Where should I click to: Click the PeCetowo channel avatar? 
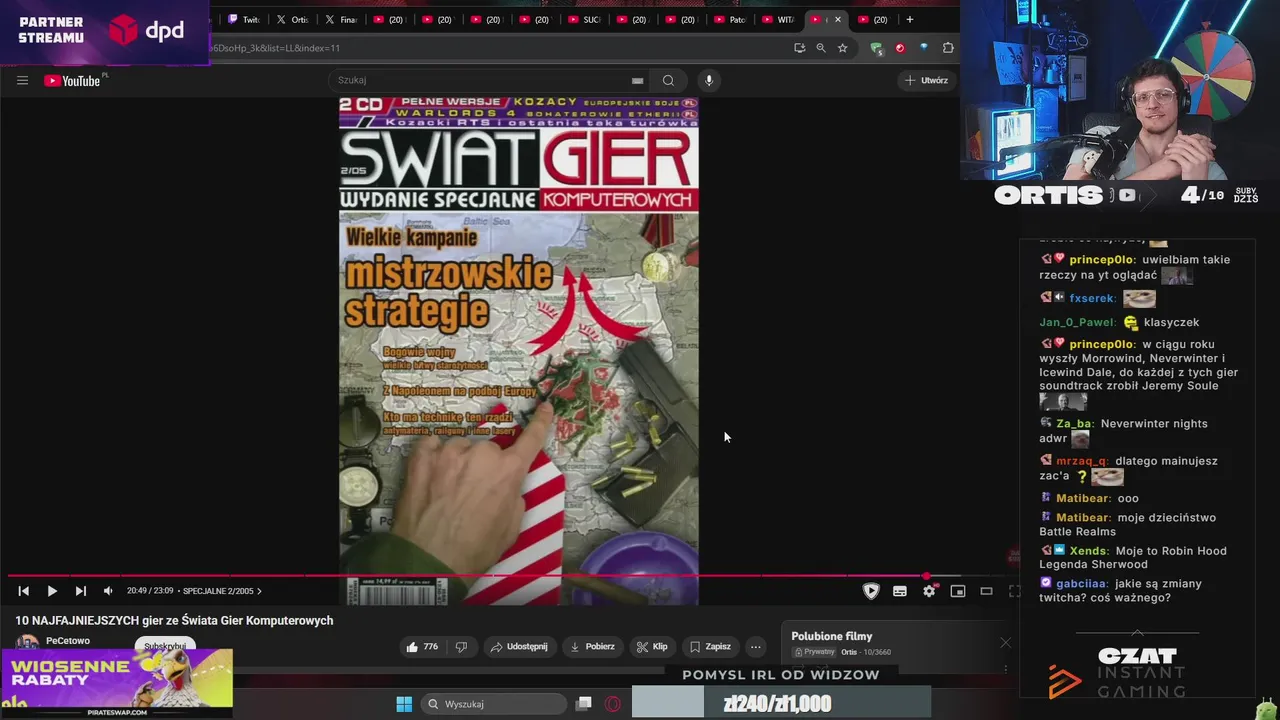click(x=27, y=643)
